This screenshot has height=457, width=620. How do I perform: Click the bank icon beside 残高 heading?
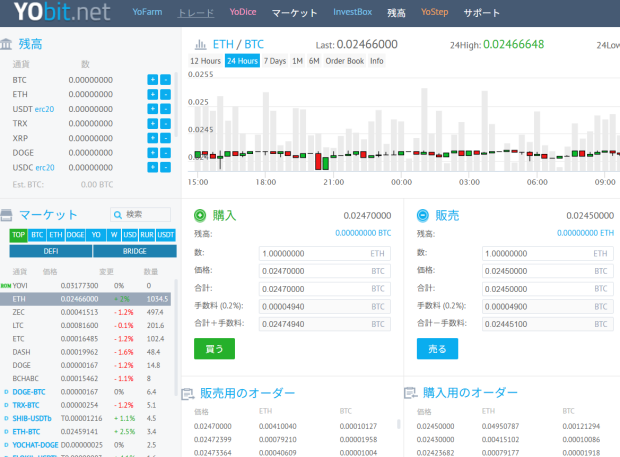(6, 44)
